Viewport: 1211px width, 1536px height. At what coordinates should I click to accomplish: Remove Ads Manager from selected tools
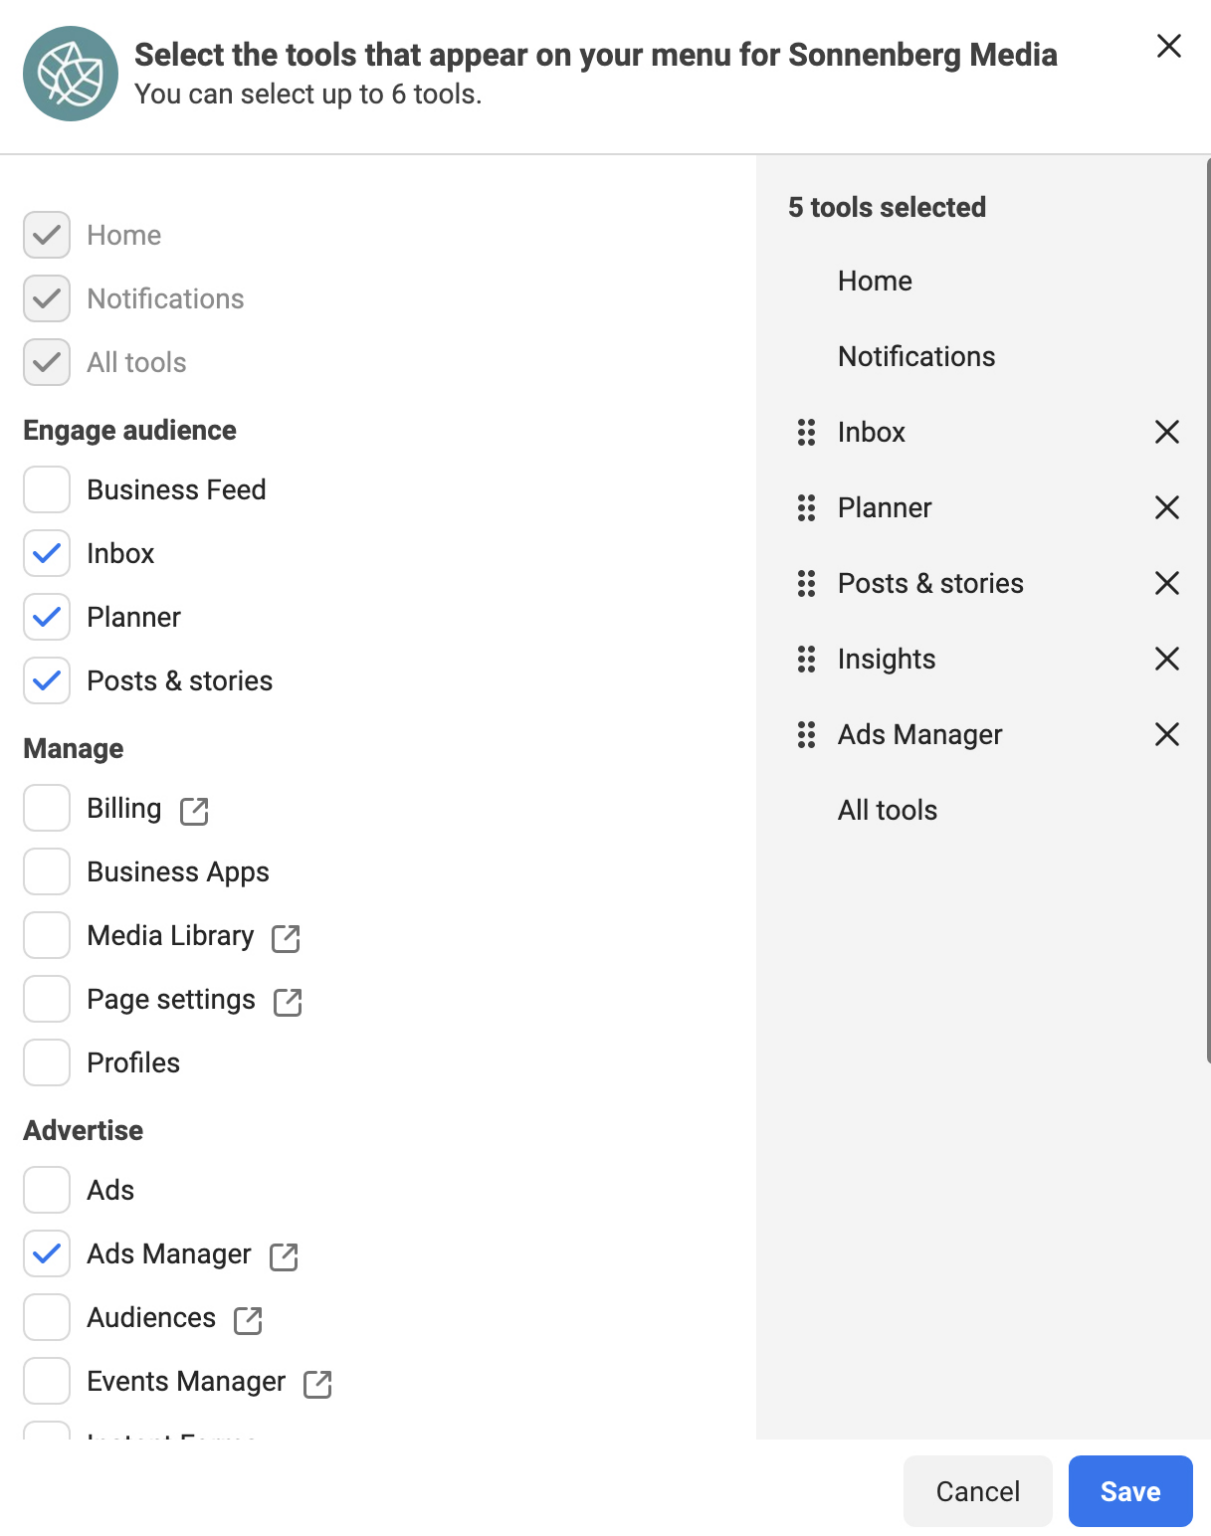point(1166,735)
